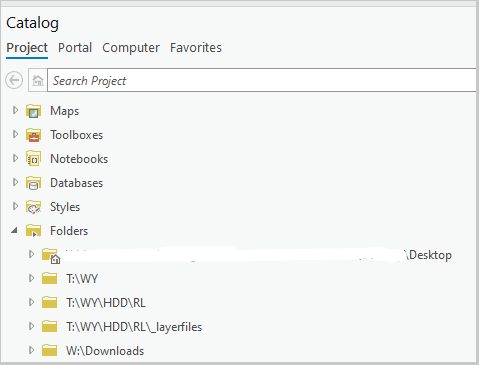Select the Styles label

65,207
